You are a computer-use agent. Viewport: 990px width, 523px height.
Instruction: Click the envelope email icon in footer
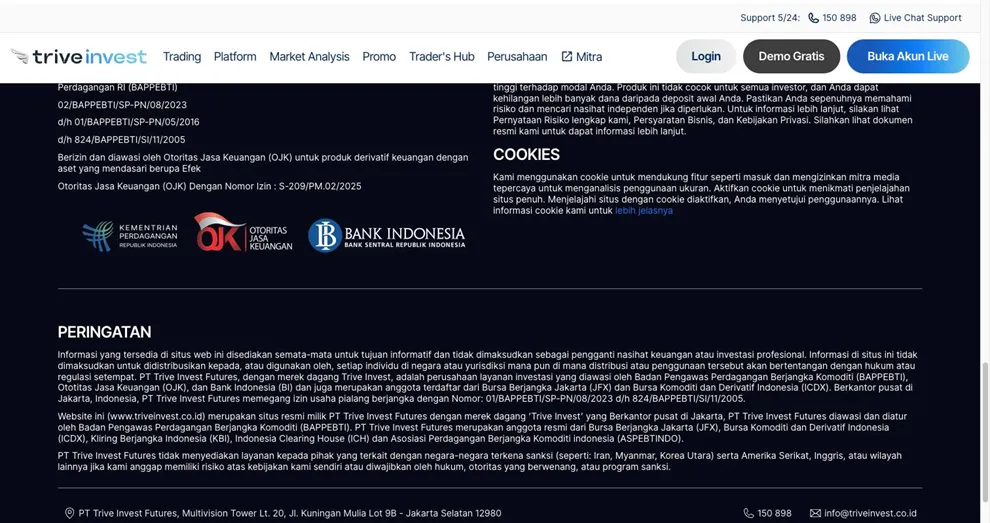(x=815, y=513)
